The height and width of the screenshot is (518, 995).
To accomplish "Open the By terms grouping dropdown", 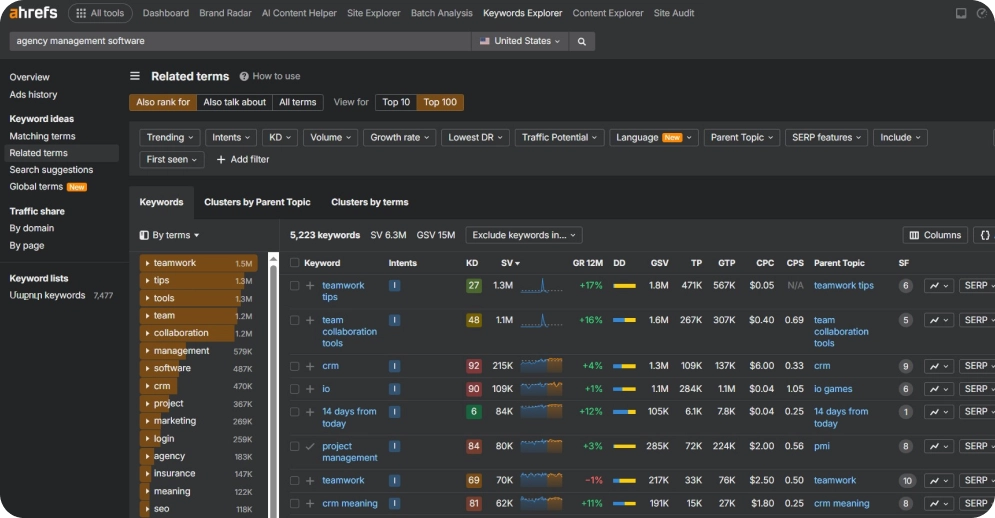I will tap(169, 236).
